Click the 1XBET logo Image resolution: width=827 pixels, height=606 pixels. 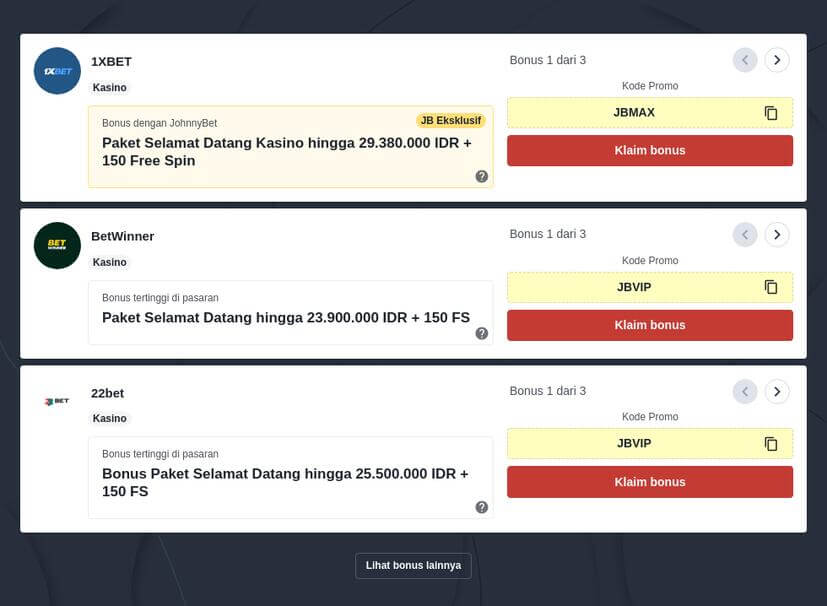(57, 71)
